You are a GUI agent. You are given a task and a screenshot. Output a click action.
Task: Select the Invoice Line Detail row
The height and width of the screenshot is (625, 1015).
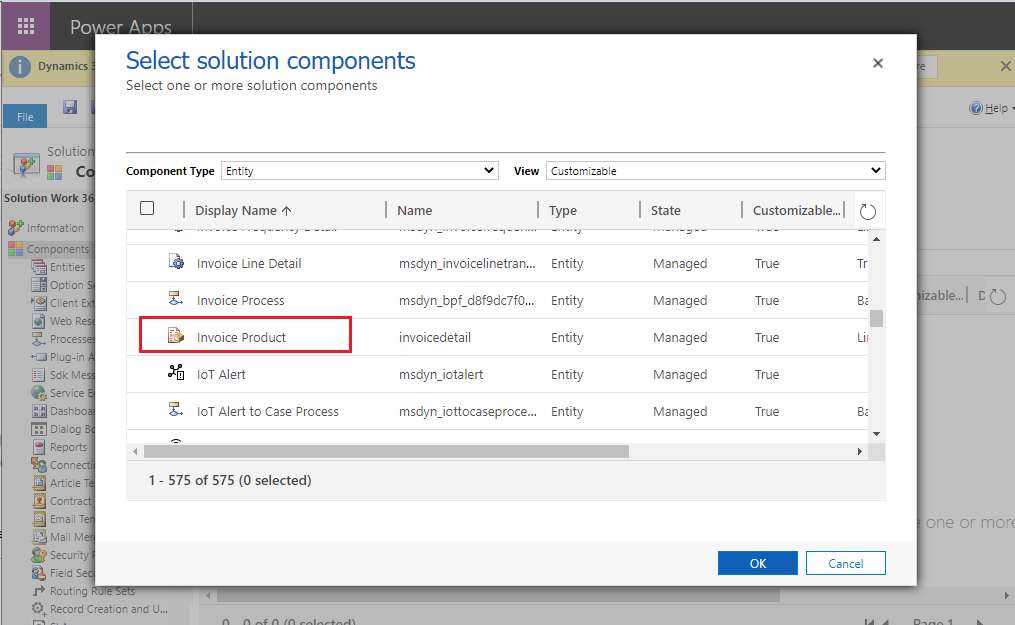[497, 263]
